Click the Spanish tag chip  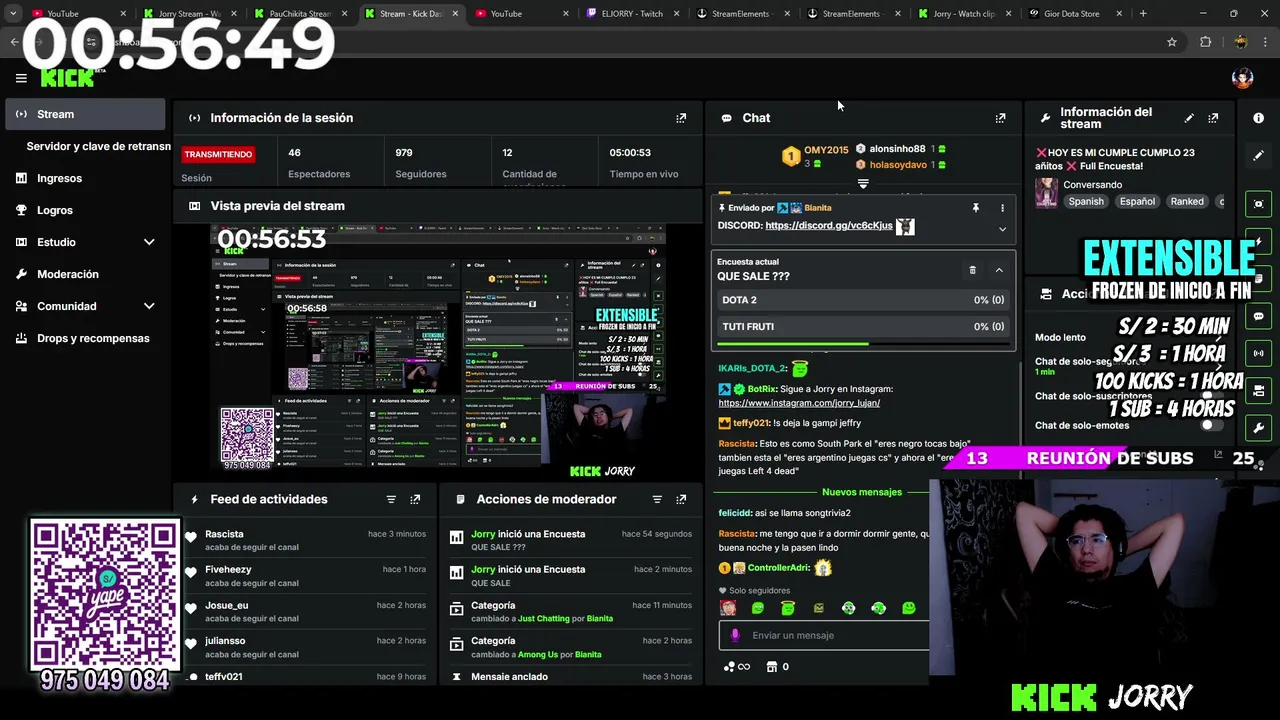(x=1086, y=201)
